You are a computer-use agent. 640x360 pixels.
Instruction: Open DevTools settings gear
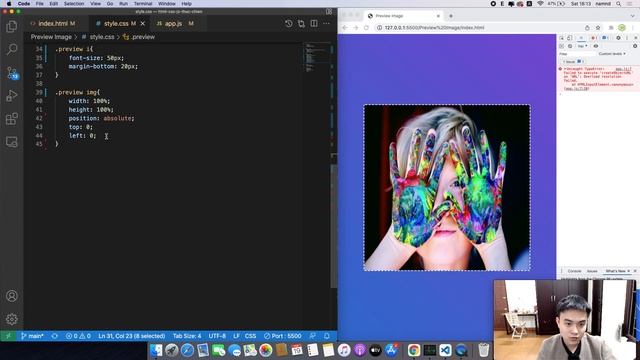618,38
